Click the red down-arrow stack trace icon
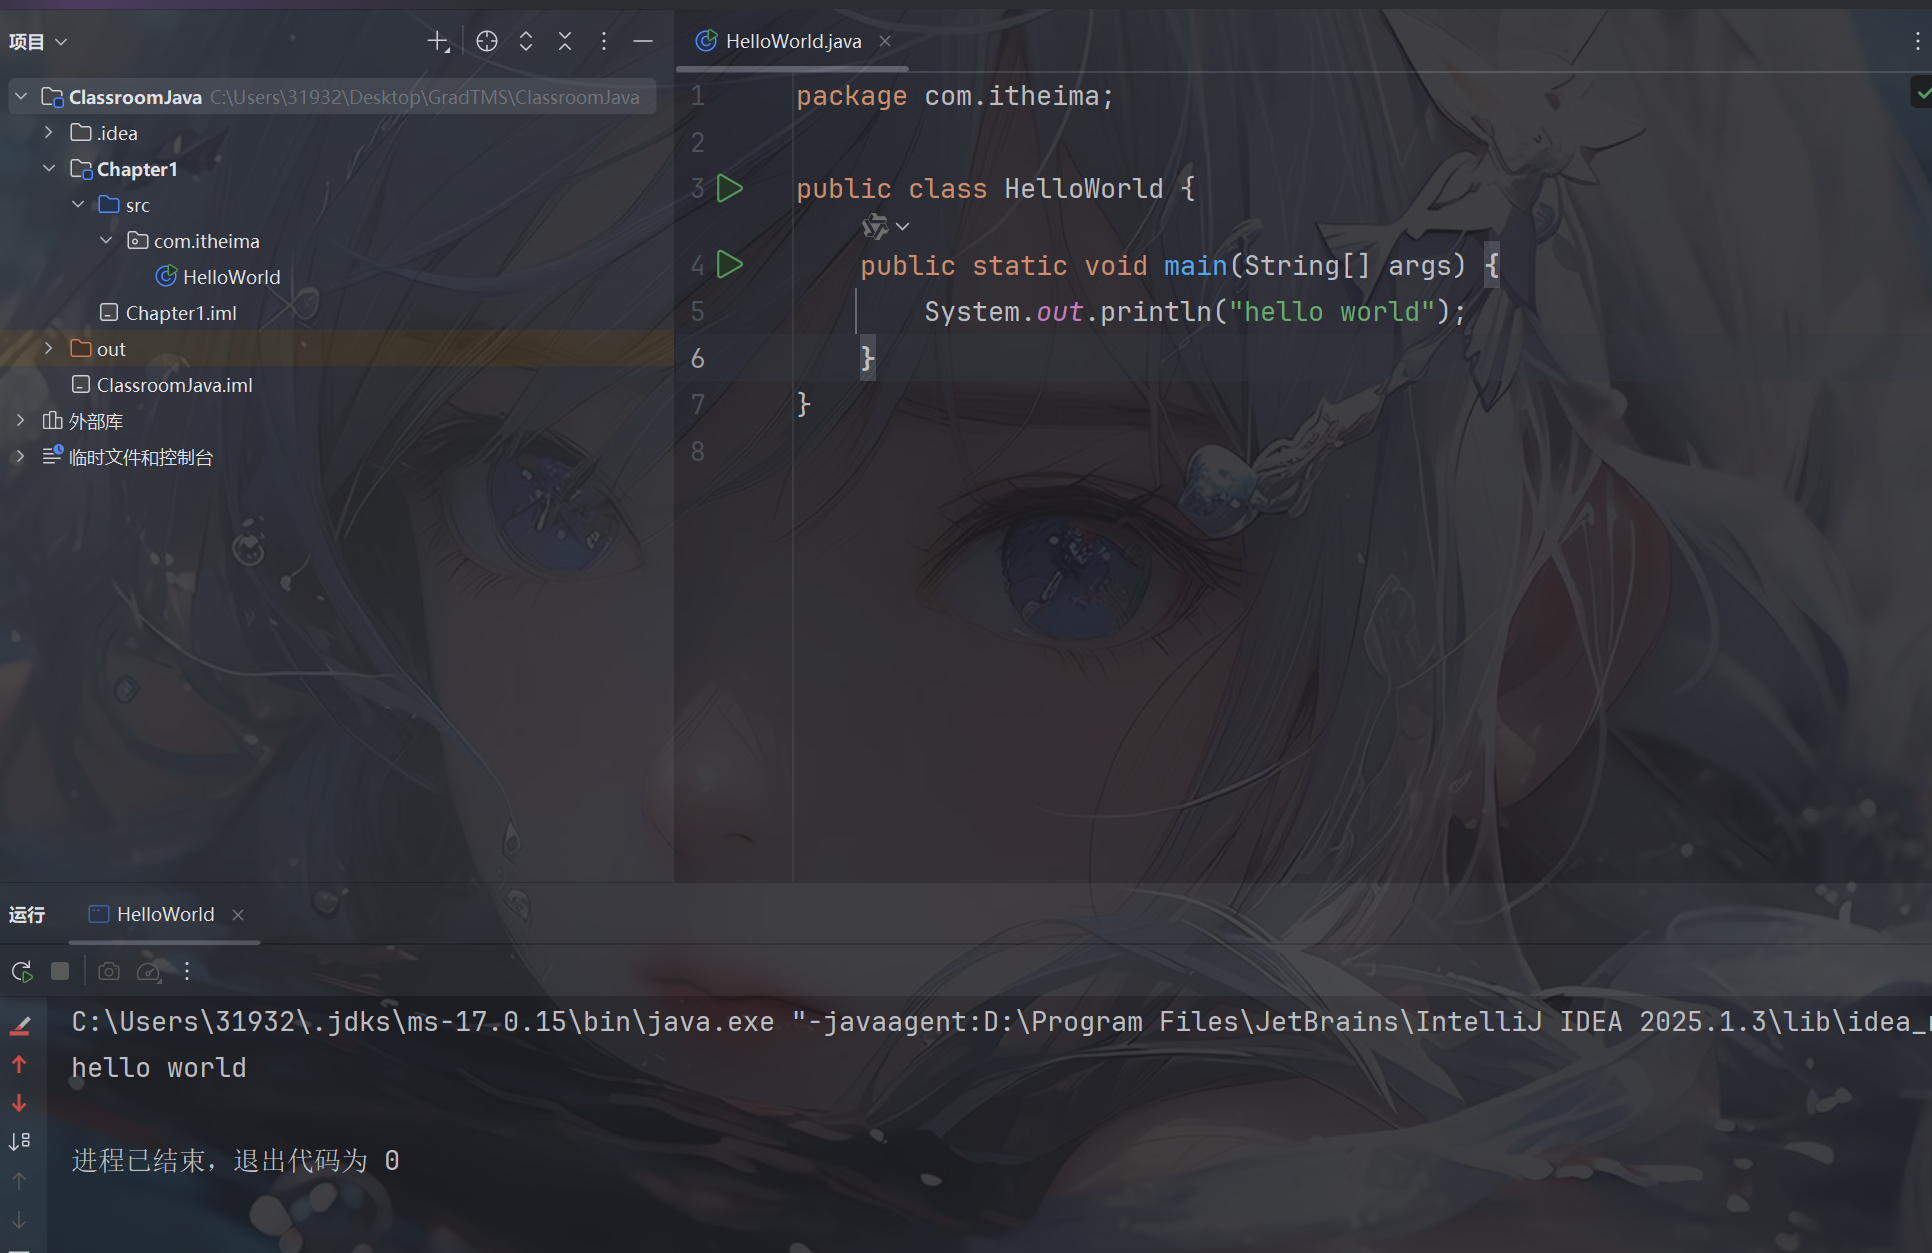Viewport: 1932px width, 1253px height. pos(19,1103)
